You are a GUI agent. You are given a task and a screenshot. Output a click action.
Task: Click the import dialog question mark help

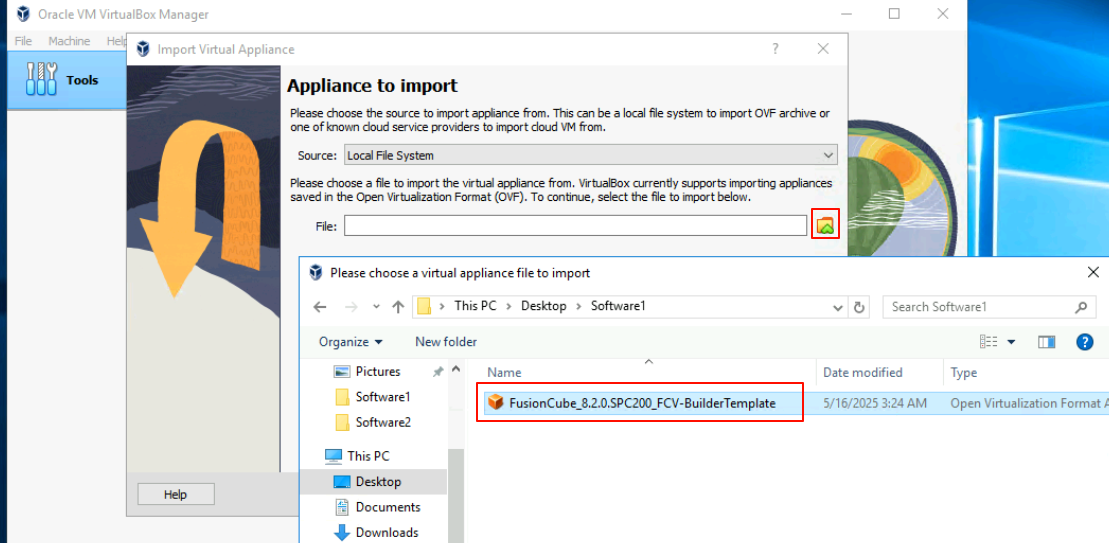point(776,49)
